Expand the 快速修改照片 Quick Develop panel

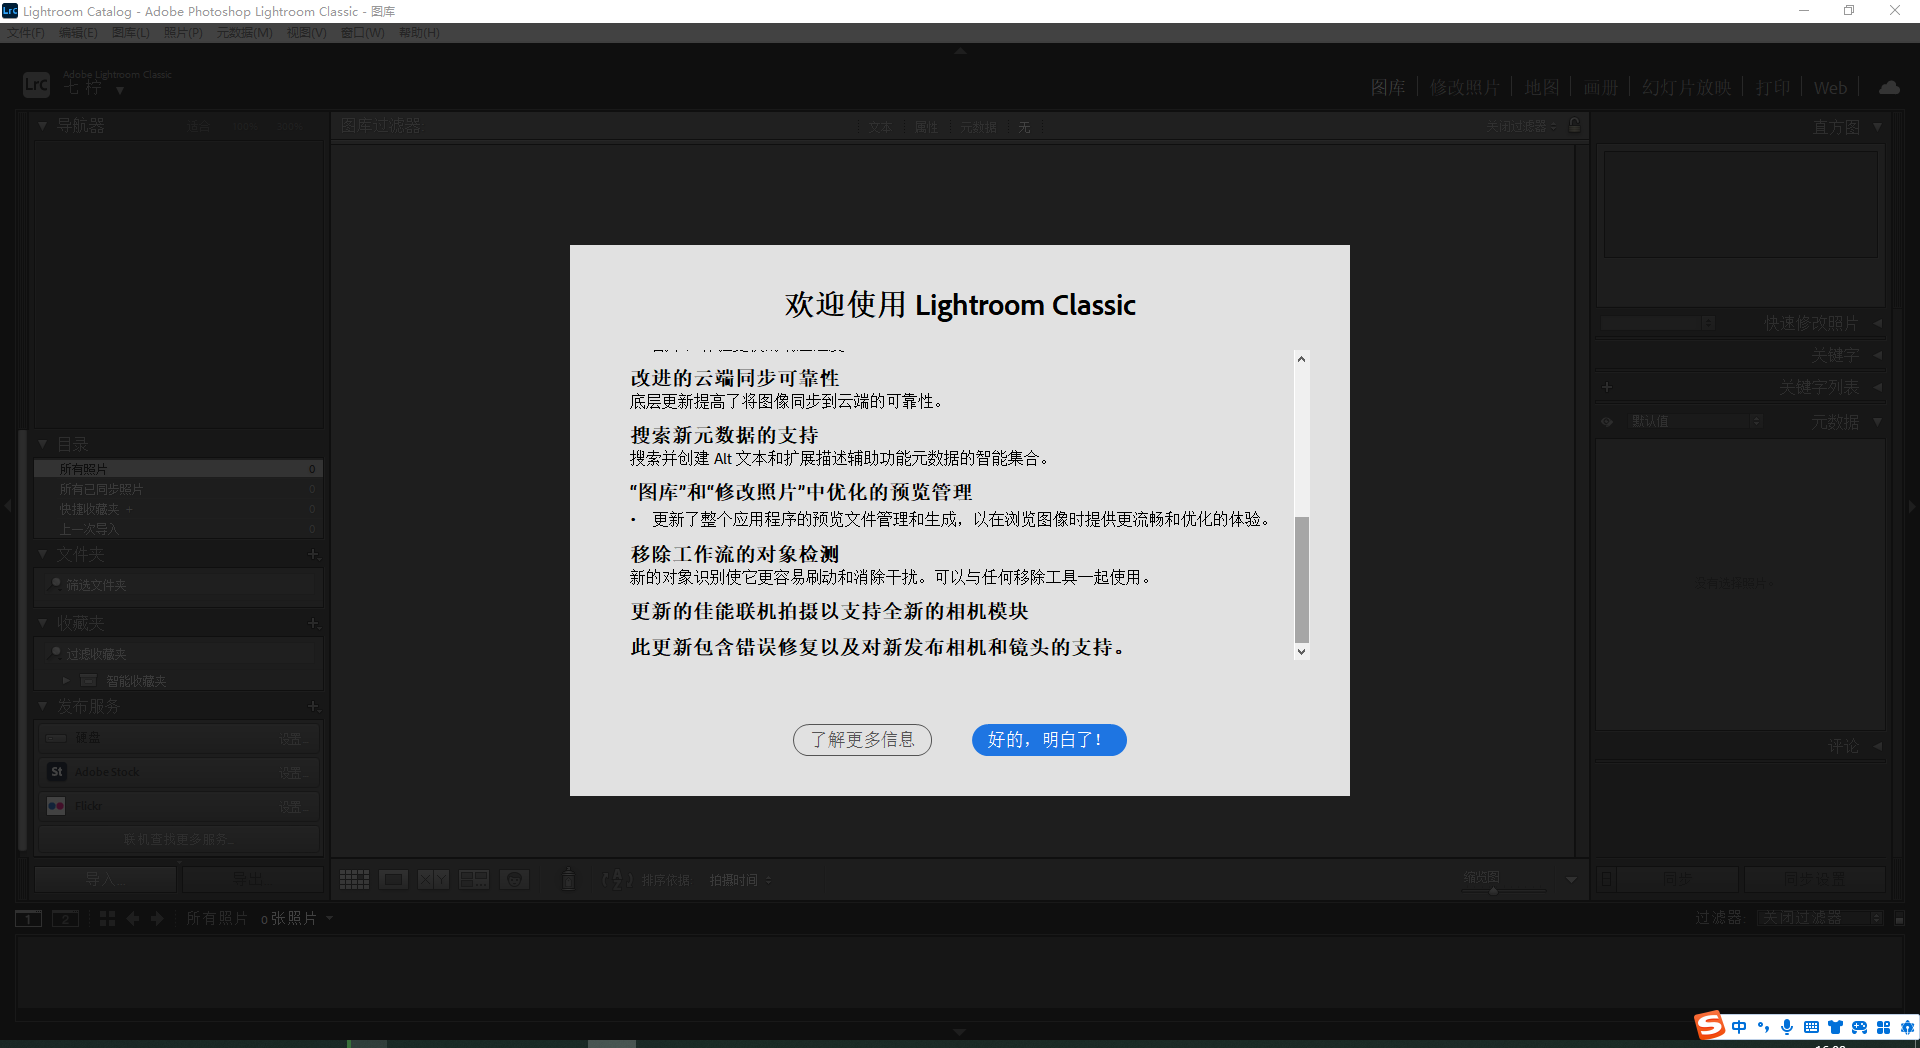(1877, 323)
